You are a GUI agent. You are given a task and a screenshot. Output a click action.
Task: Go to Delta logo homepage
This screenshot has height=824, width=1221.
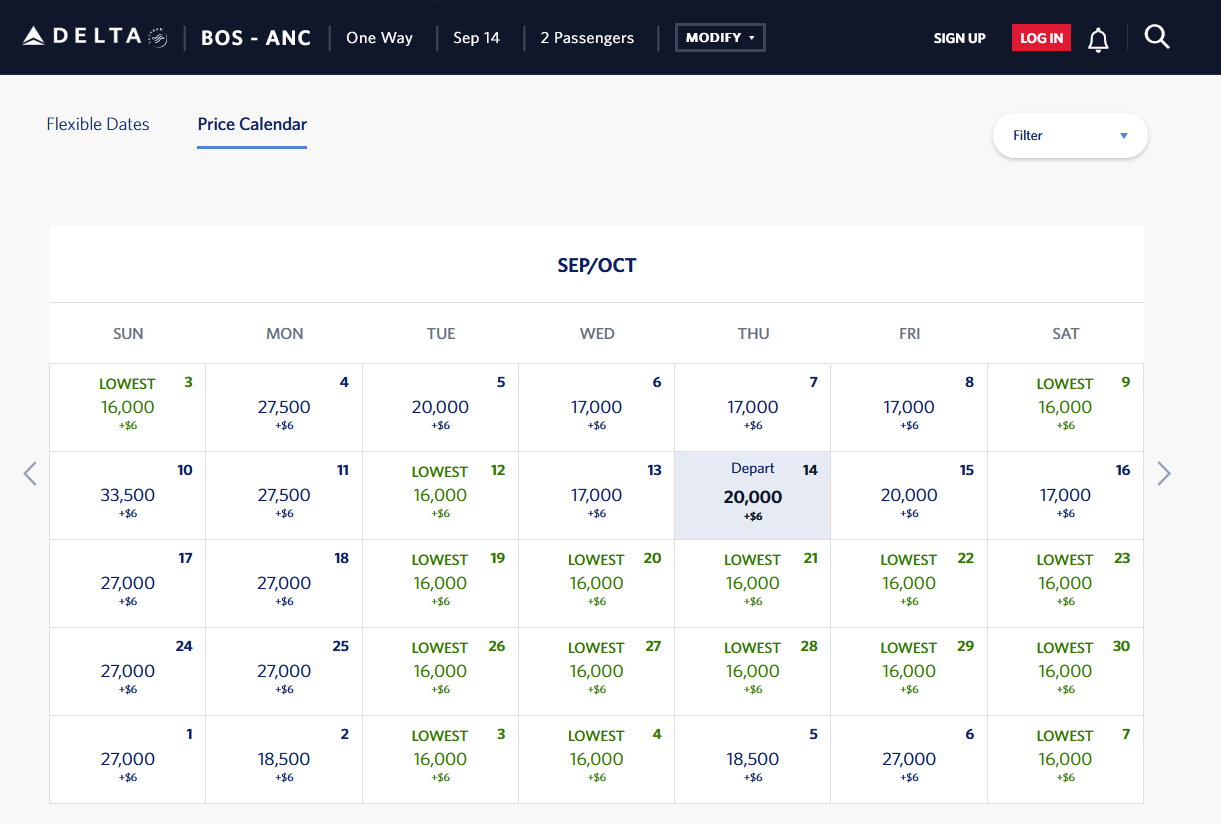95,37
